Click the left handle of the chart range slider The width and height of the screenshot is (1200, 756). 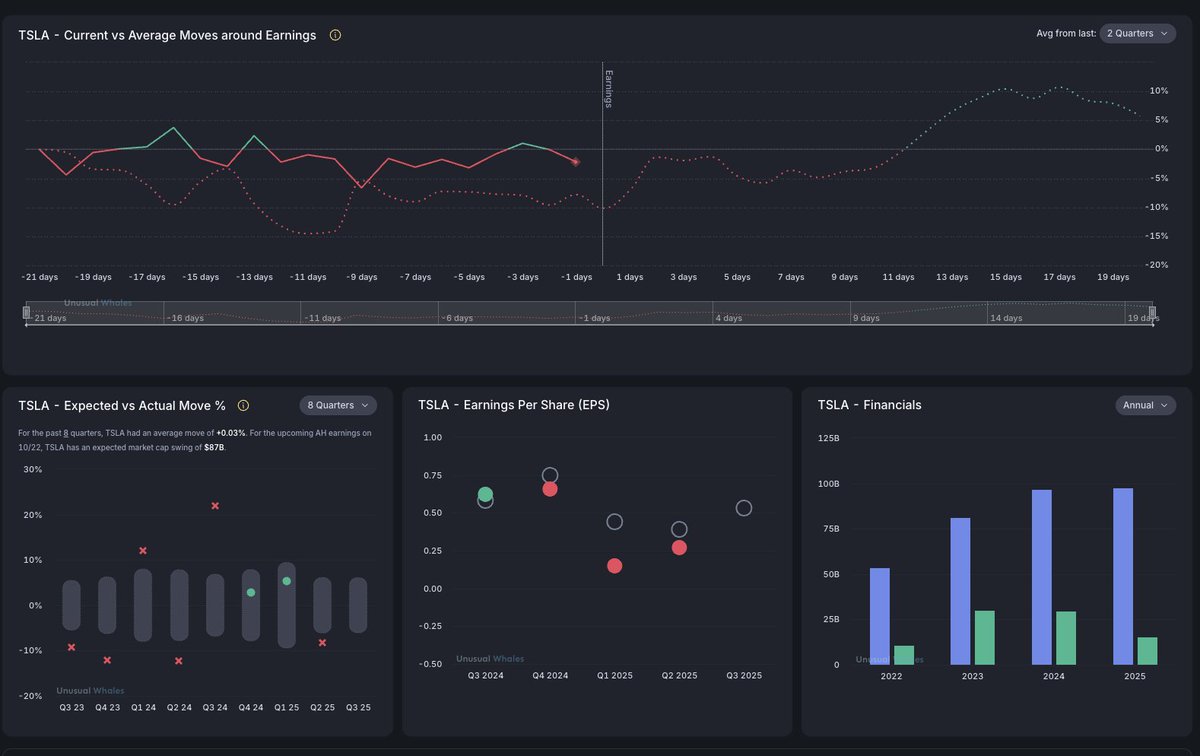click(x=27, y=313)
